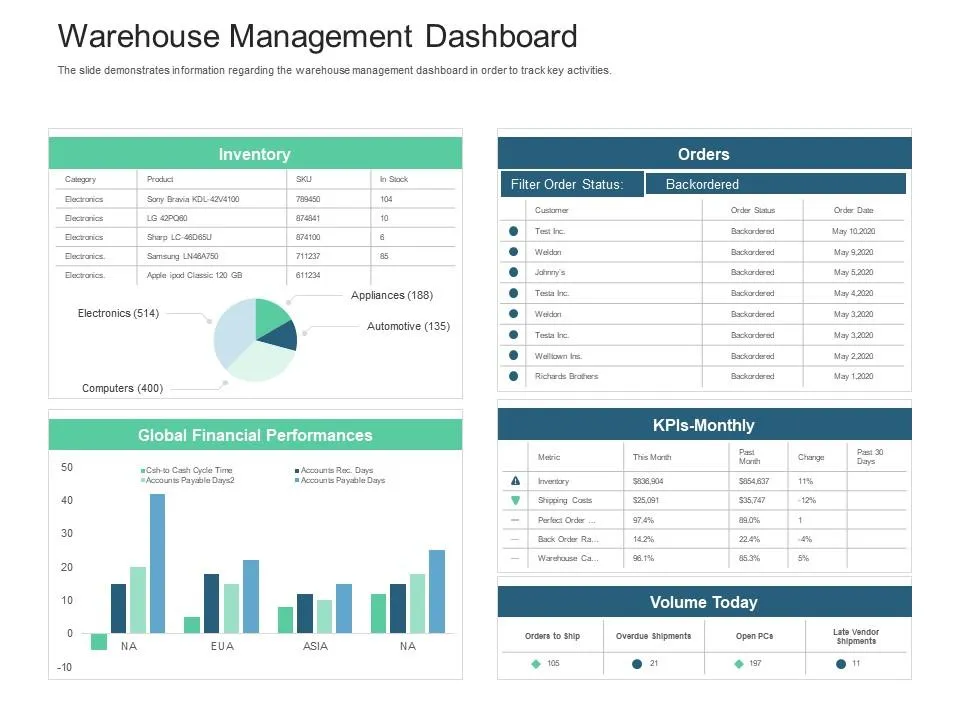The image size is (960, 720).
Task: Click the LG 42PQ60 product cell
Action: point(167,218)
